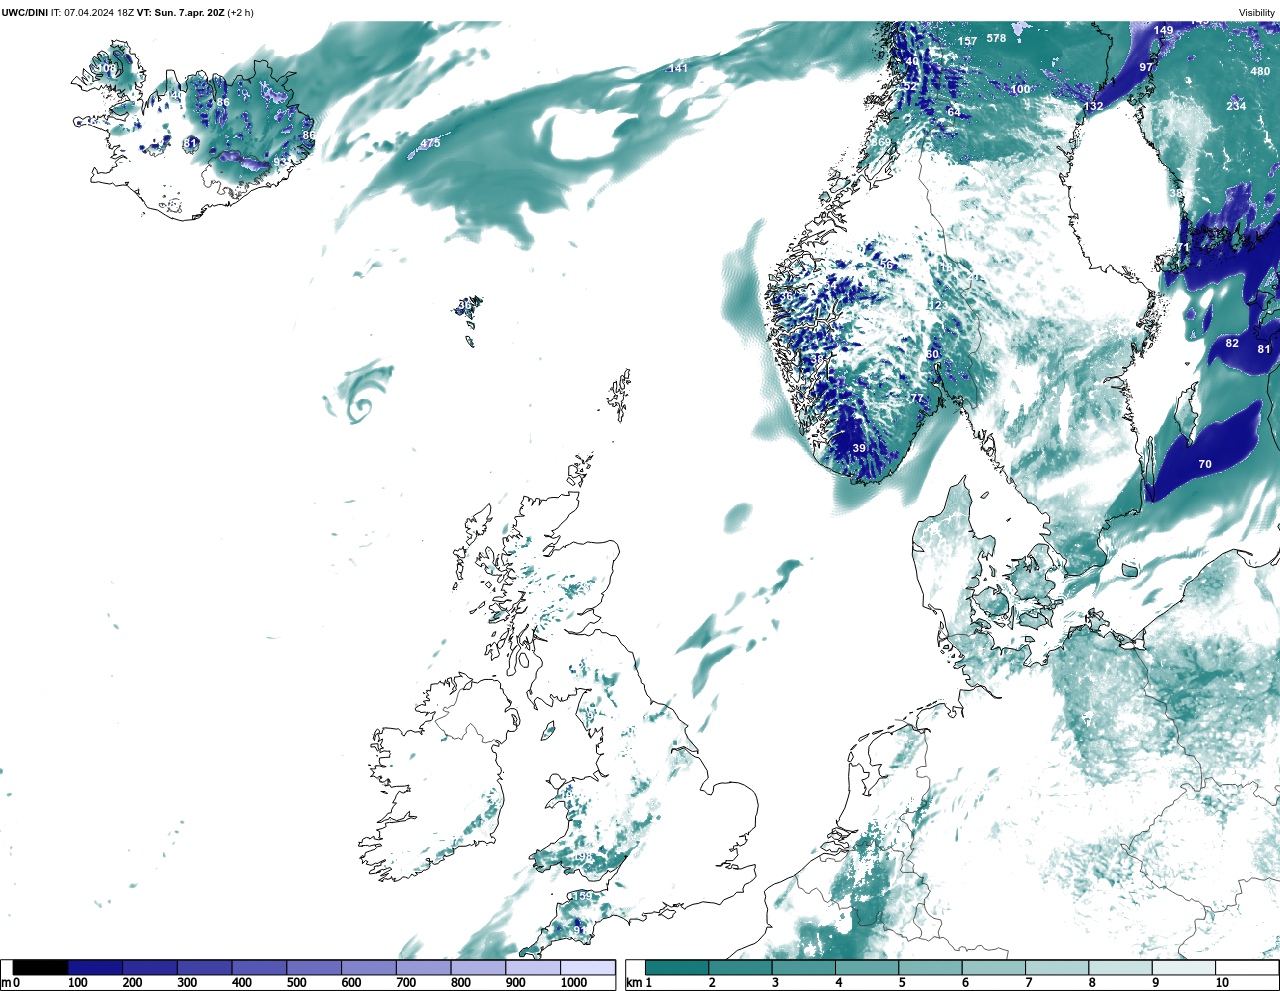Click the "149" value on the map
The width and height of the screenshot is (1280, 991).
point(1163,30)
